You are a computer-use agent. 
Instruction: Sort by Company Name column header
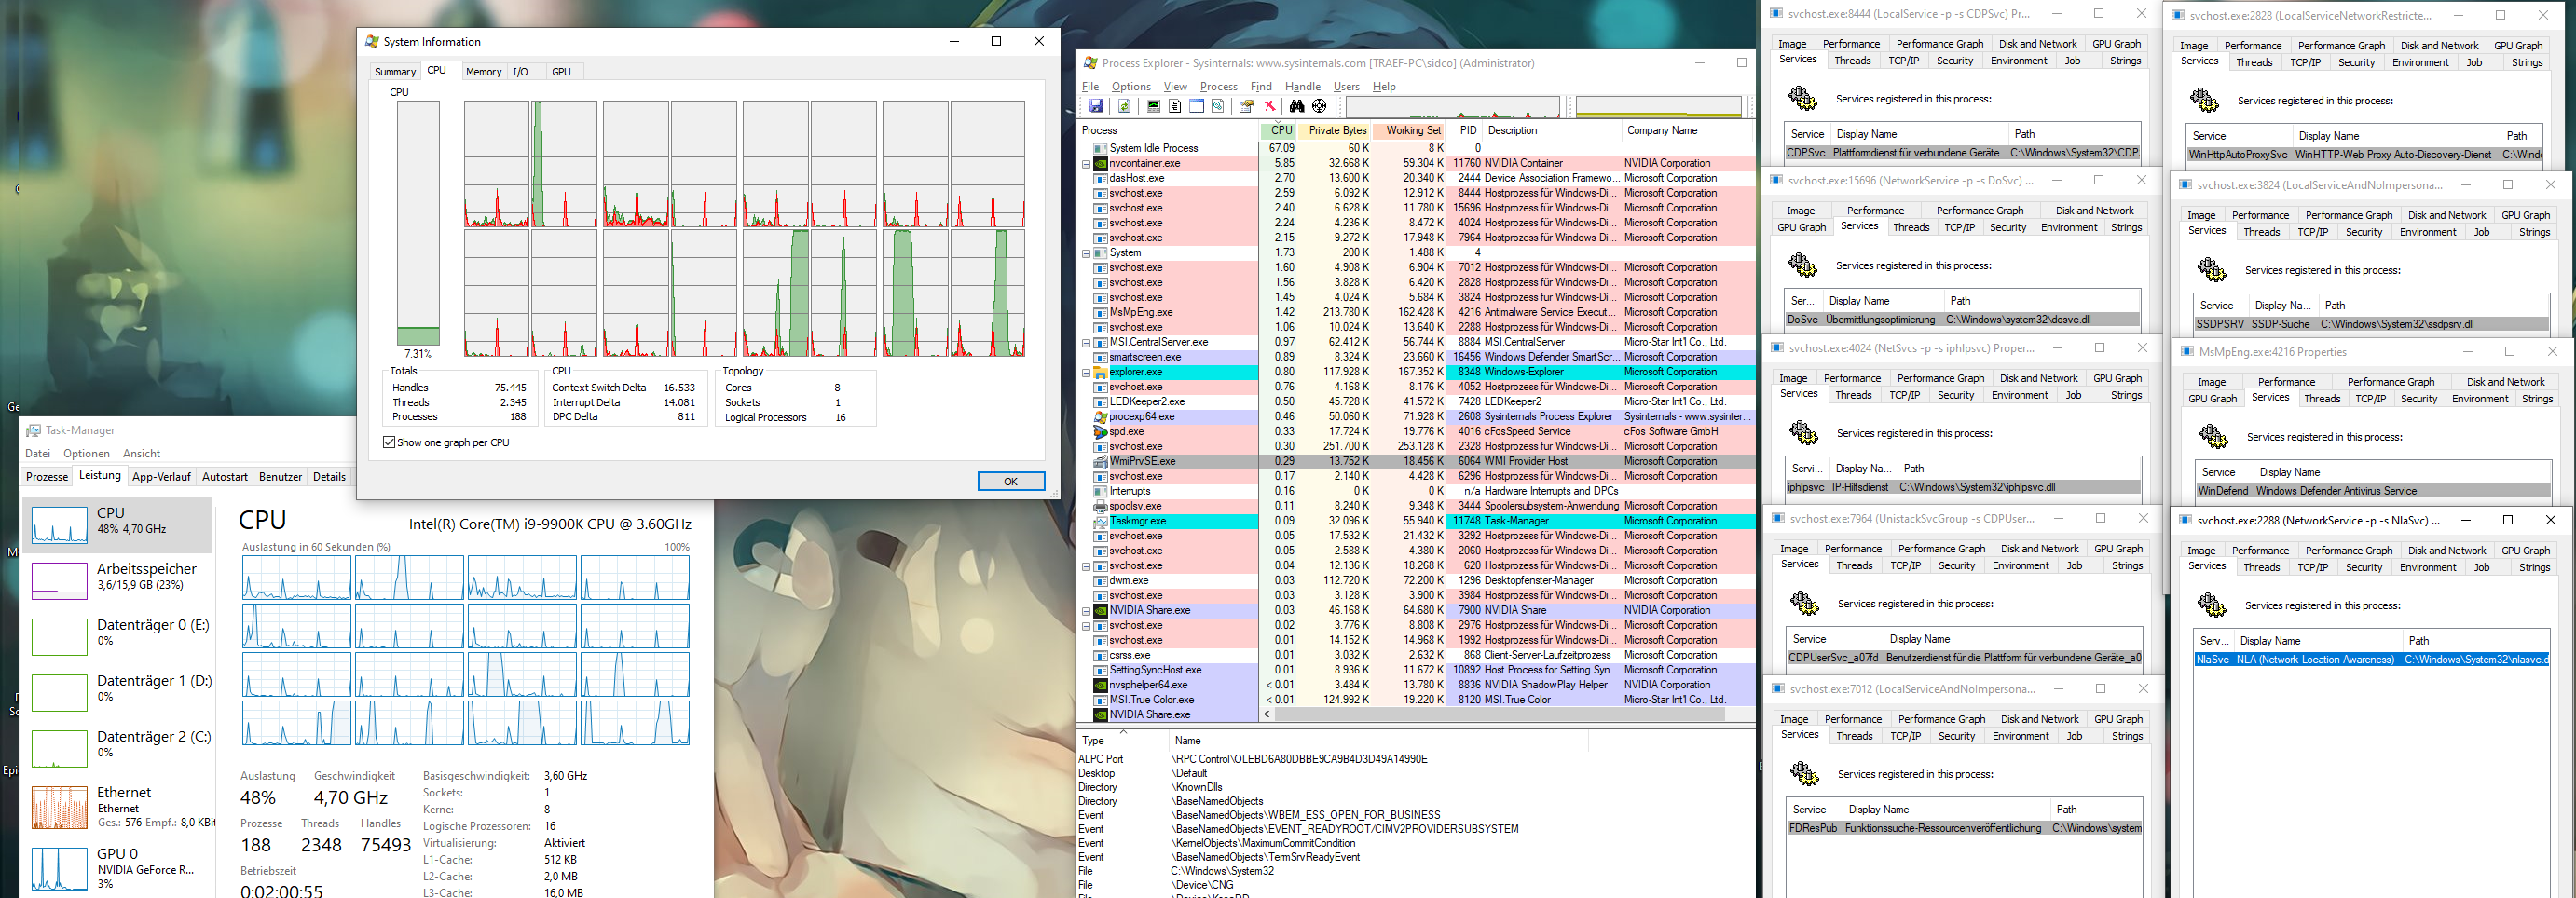[1686, 131]
